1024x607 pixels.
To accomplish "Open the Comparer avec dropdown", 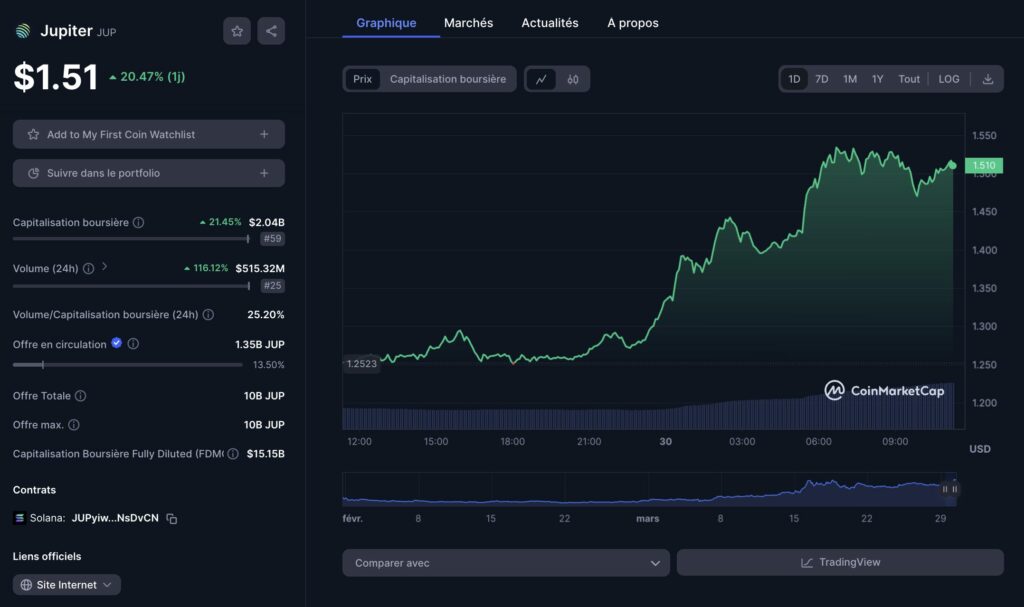I will [505, 562].
